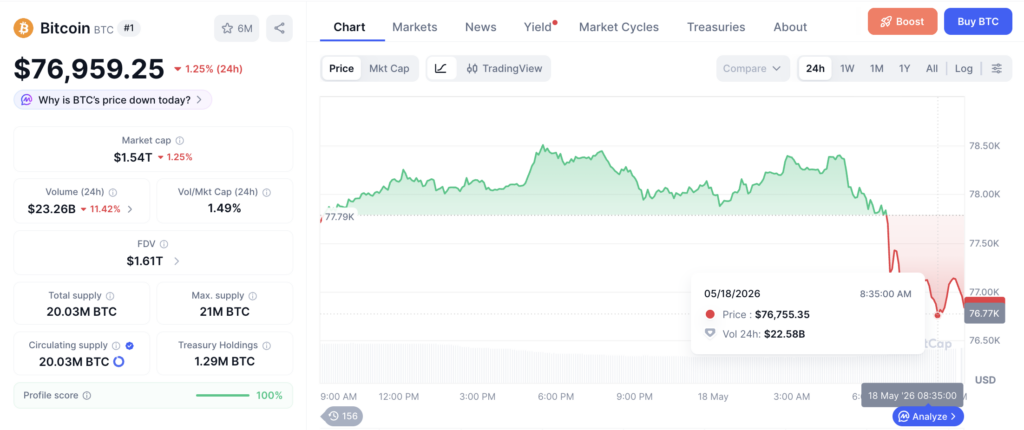Click the 21M BTC max supply value
Screen dimensions: 1024x430
(225, 312)
